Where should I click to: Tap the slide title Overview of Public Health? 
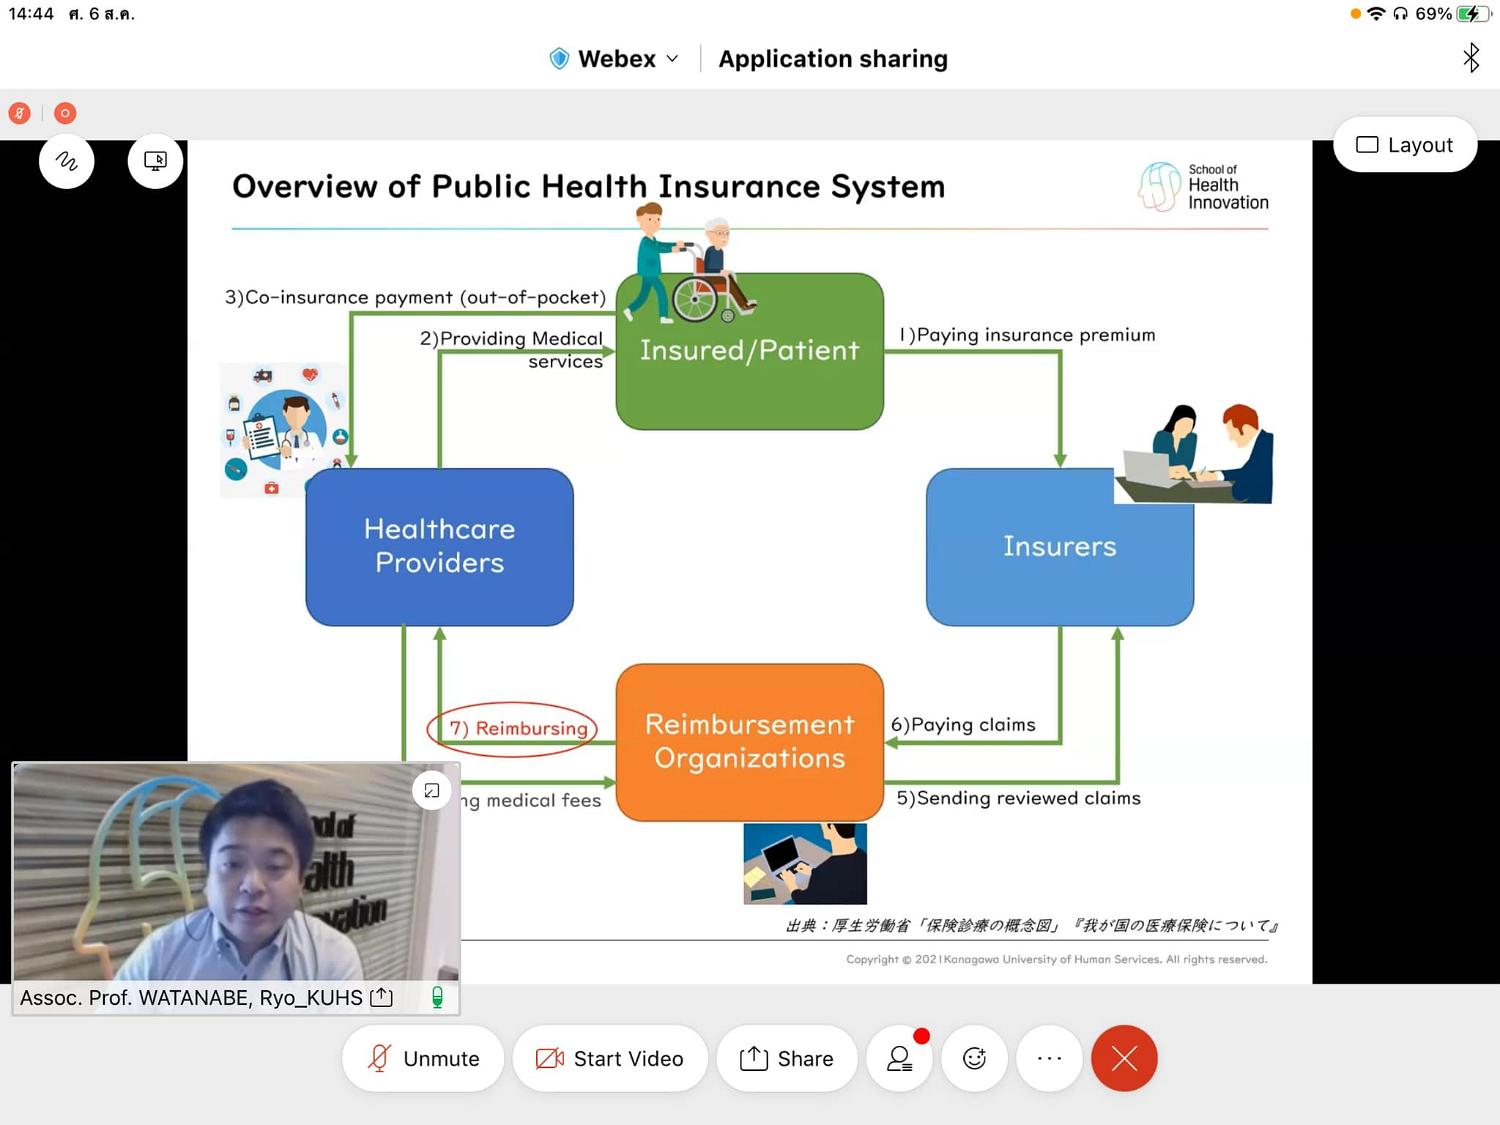pos(589,186)
